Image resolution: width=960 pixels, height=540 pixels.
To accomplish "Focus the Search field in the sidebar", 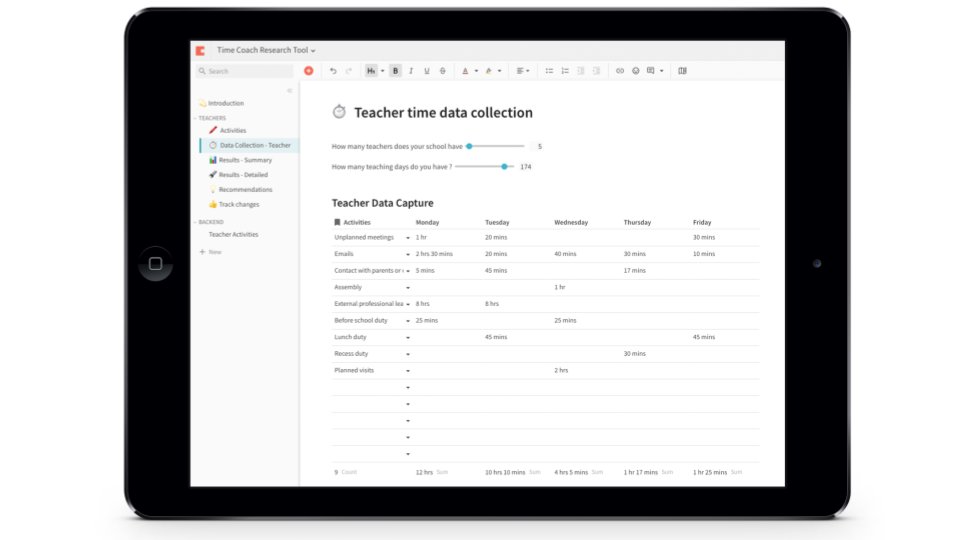I will [246, 71].
